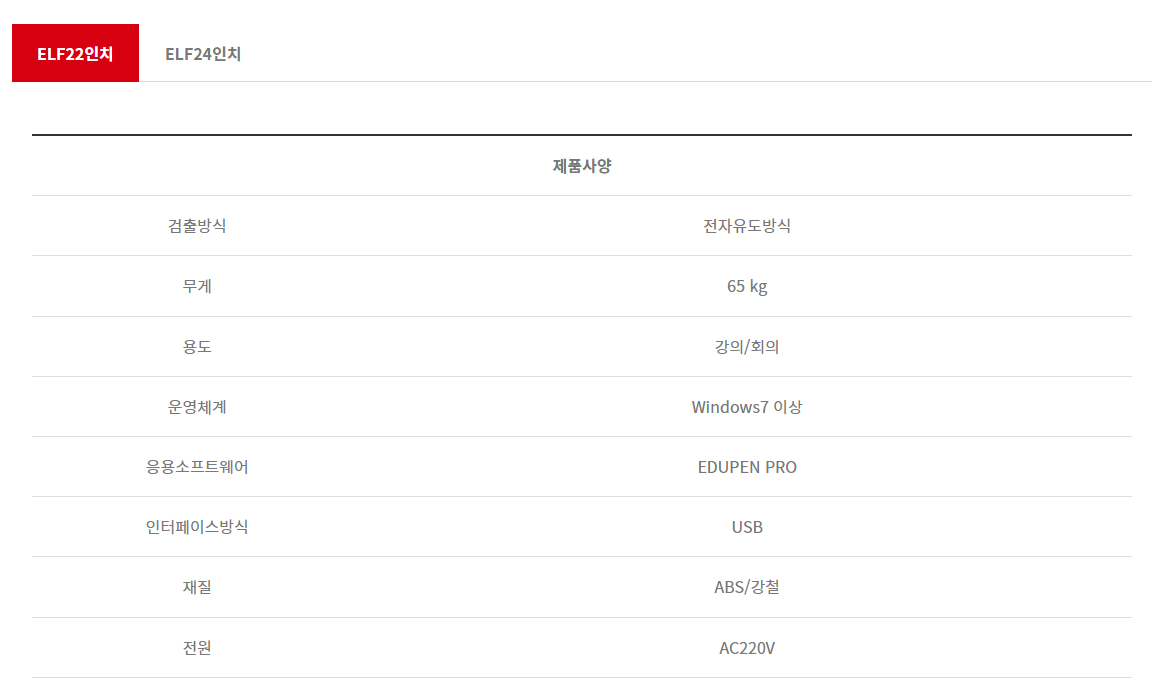Click the 전원 row label
Viewport: 1167px width, 685px height.
(x=197, y=648)
